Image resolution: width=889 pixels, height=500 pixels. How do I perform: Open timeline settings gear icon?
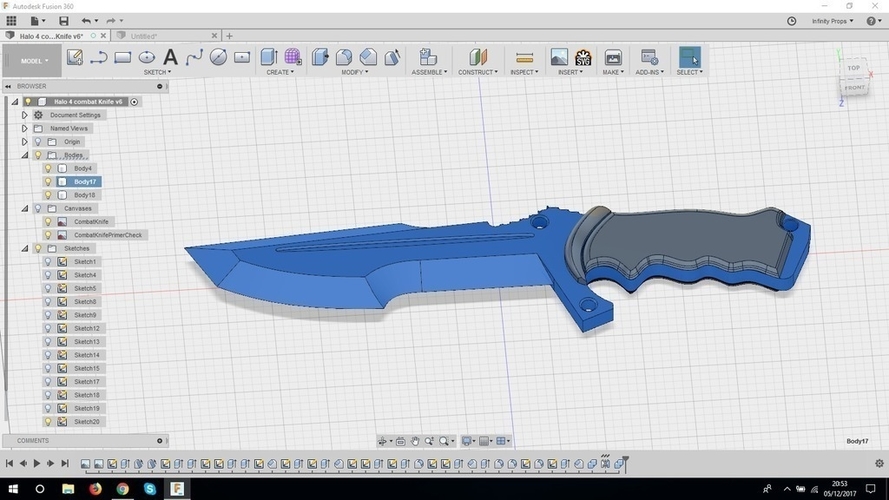click(879, 463)
